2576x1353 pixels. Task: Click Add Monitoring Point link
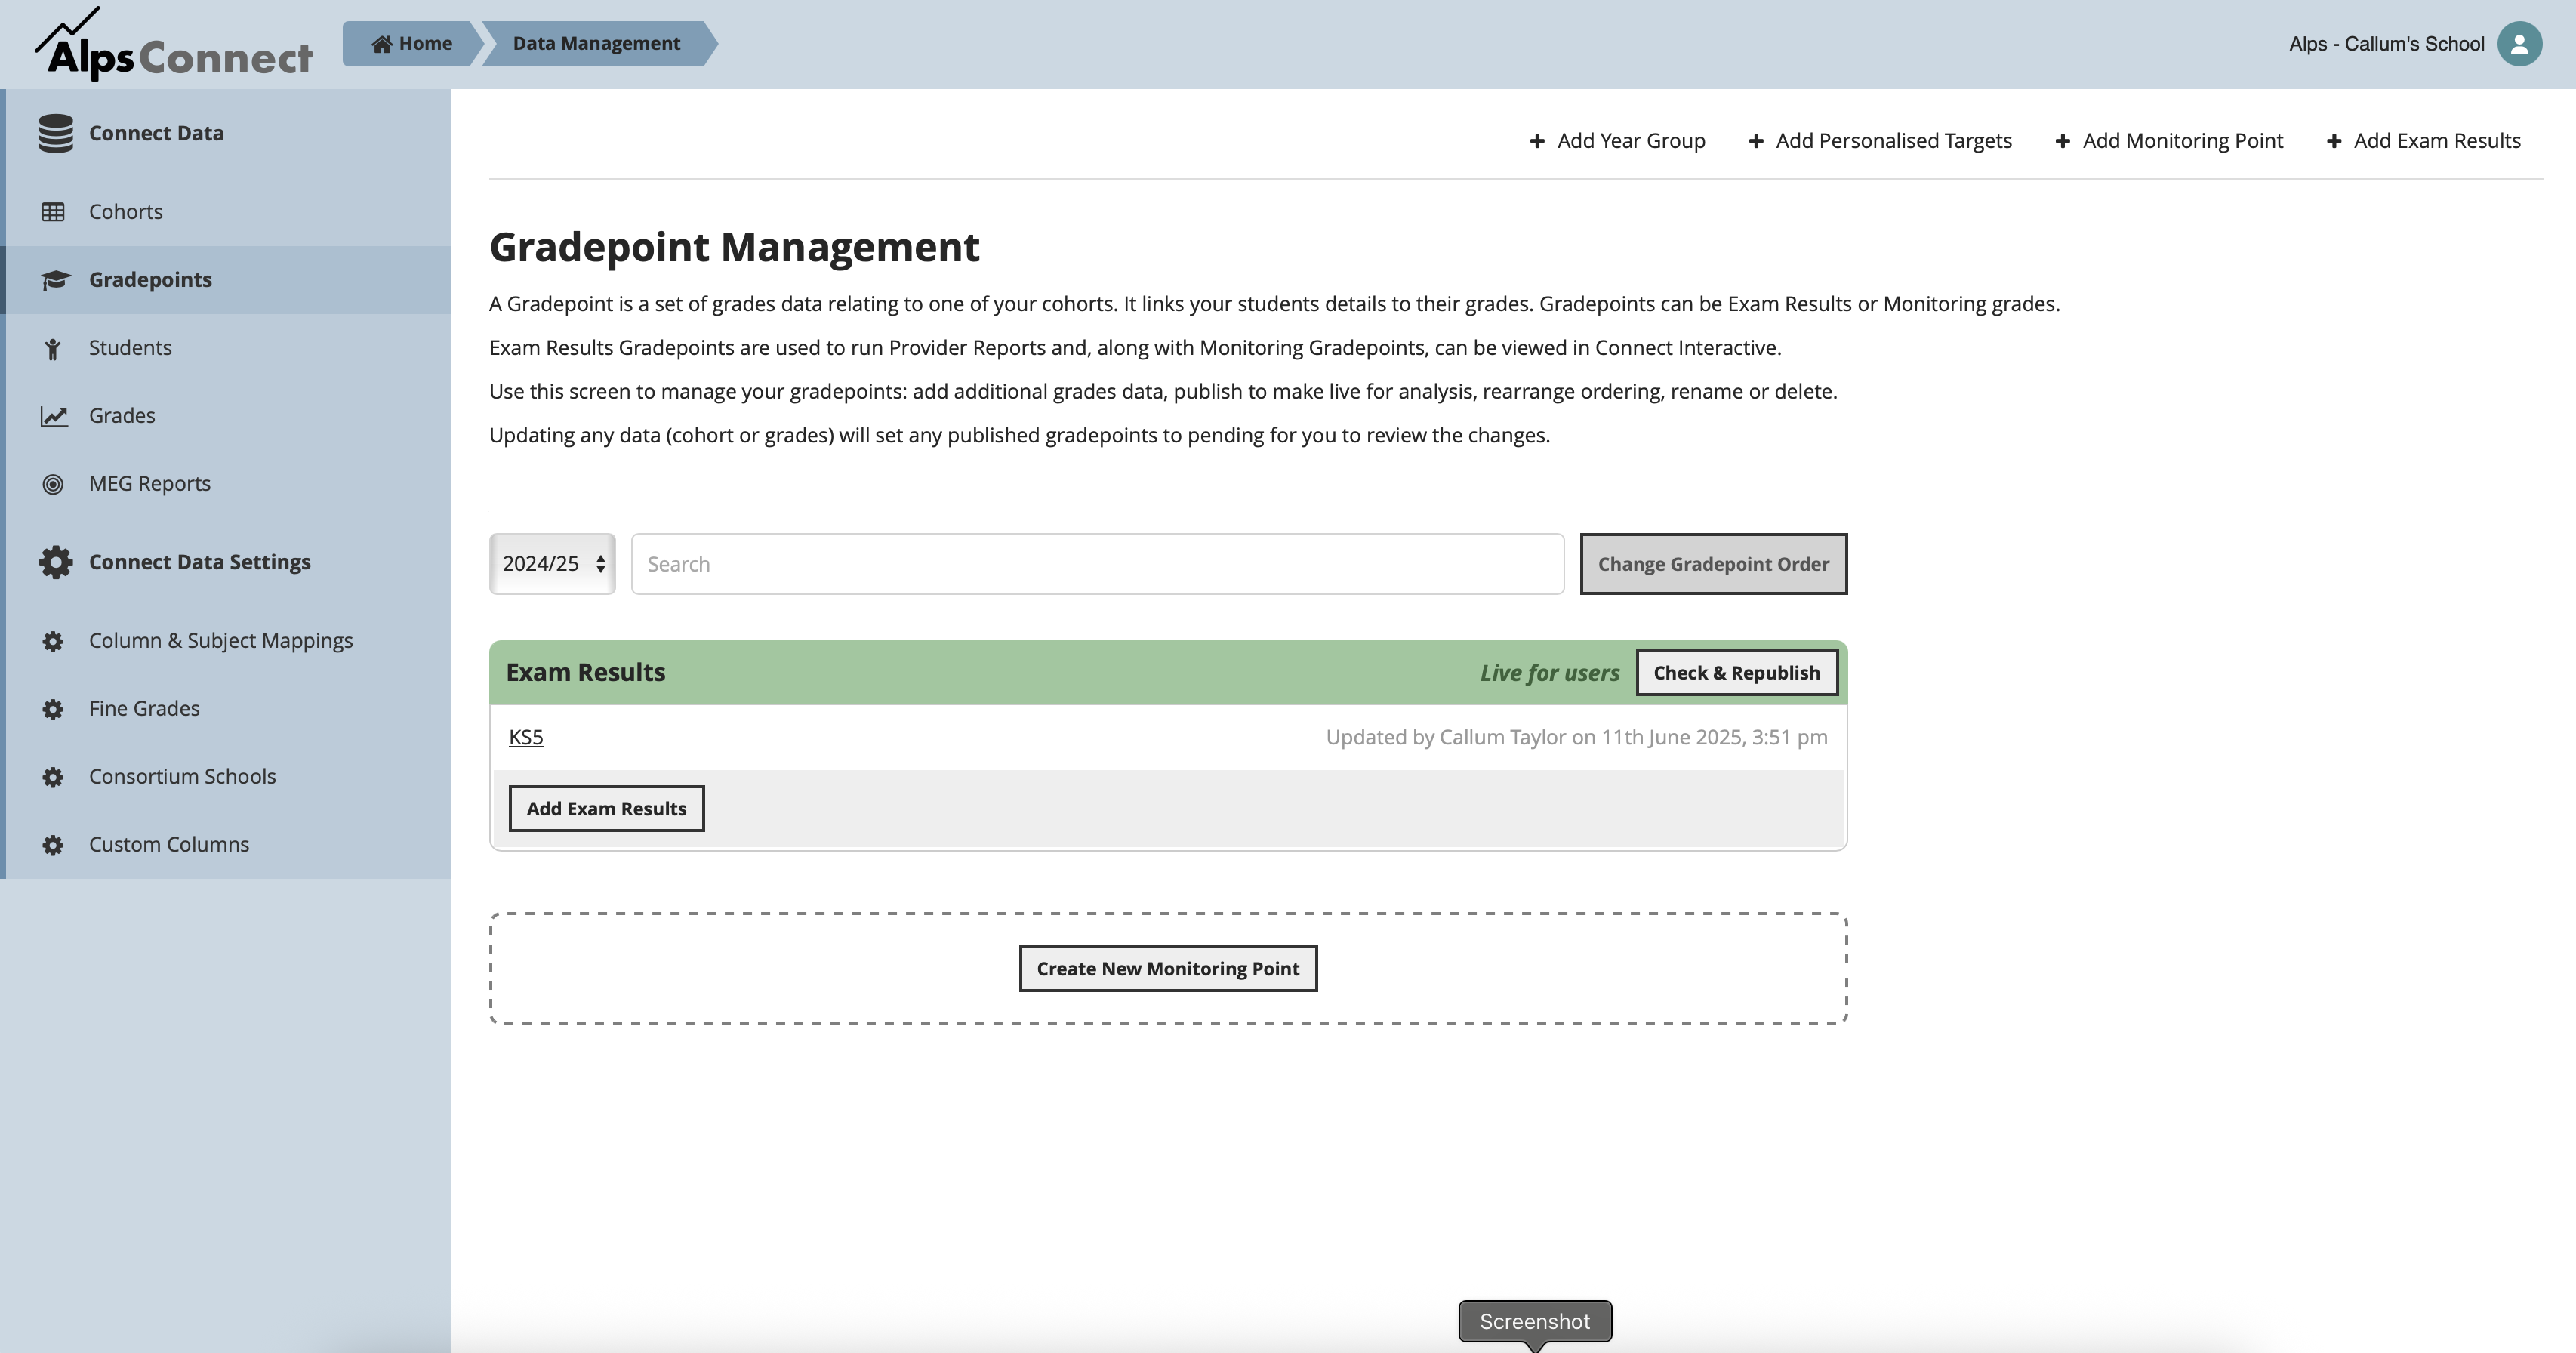tap(2169, 141)
